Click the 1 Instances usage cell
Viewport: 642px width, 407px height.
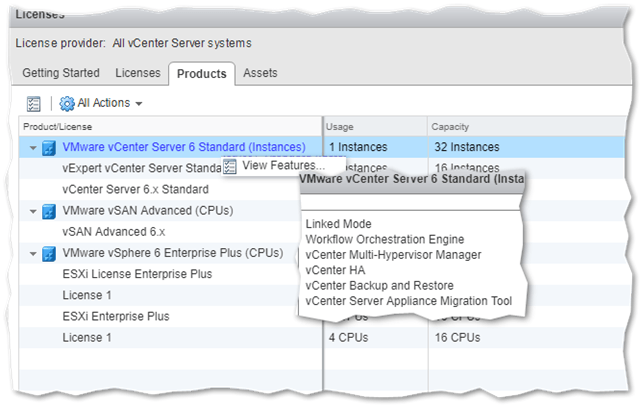tap(358, 147)
